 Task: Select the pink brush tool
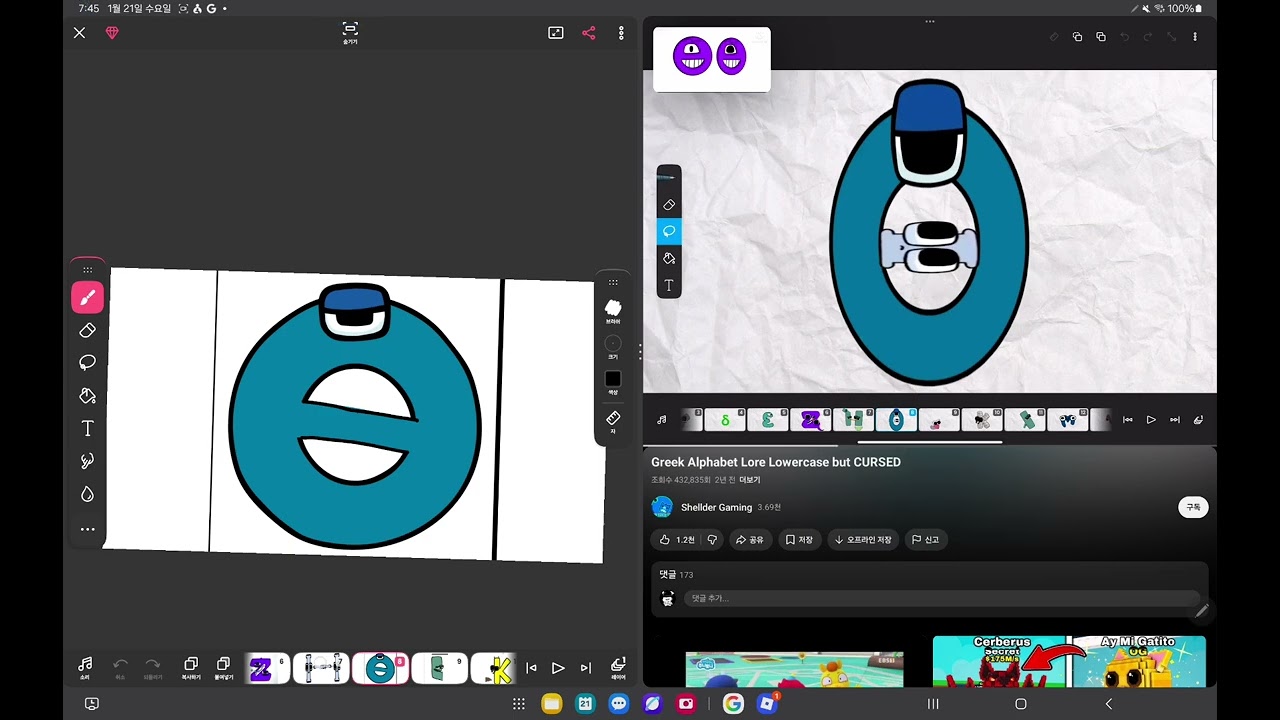pos(87,297)
